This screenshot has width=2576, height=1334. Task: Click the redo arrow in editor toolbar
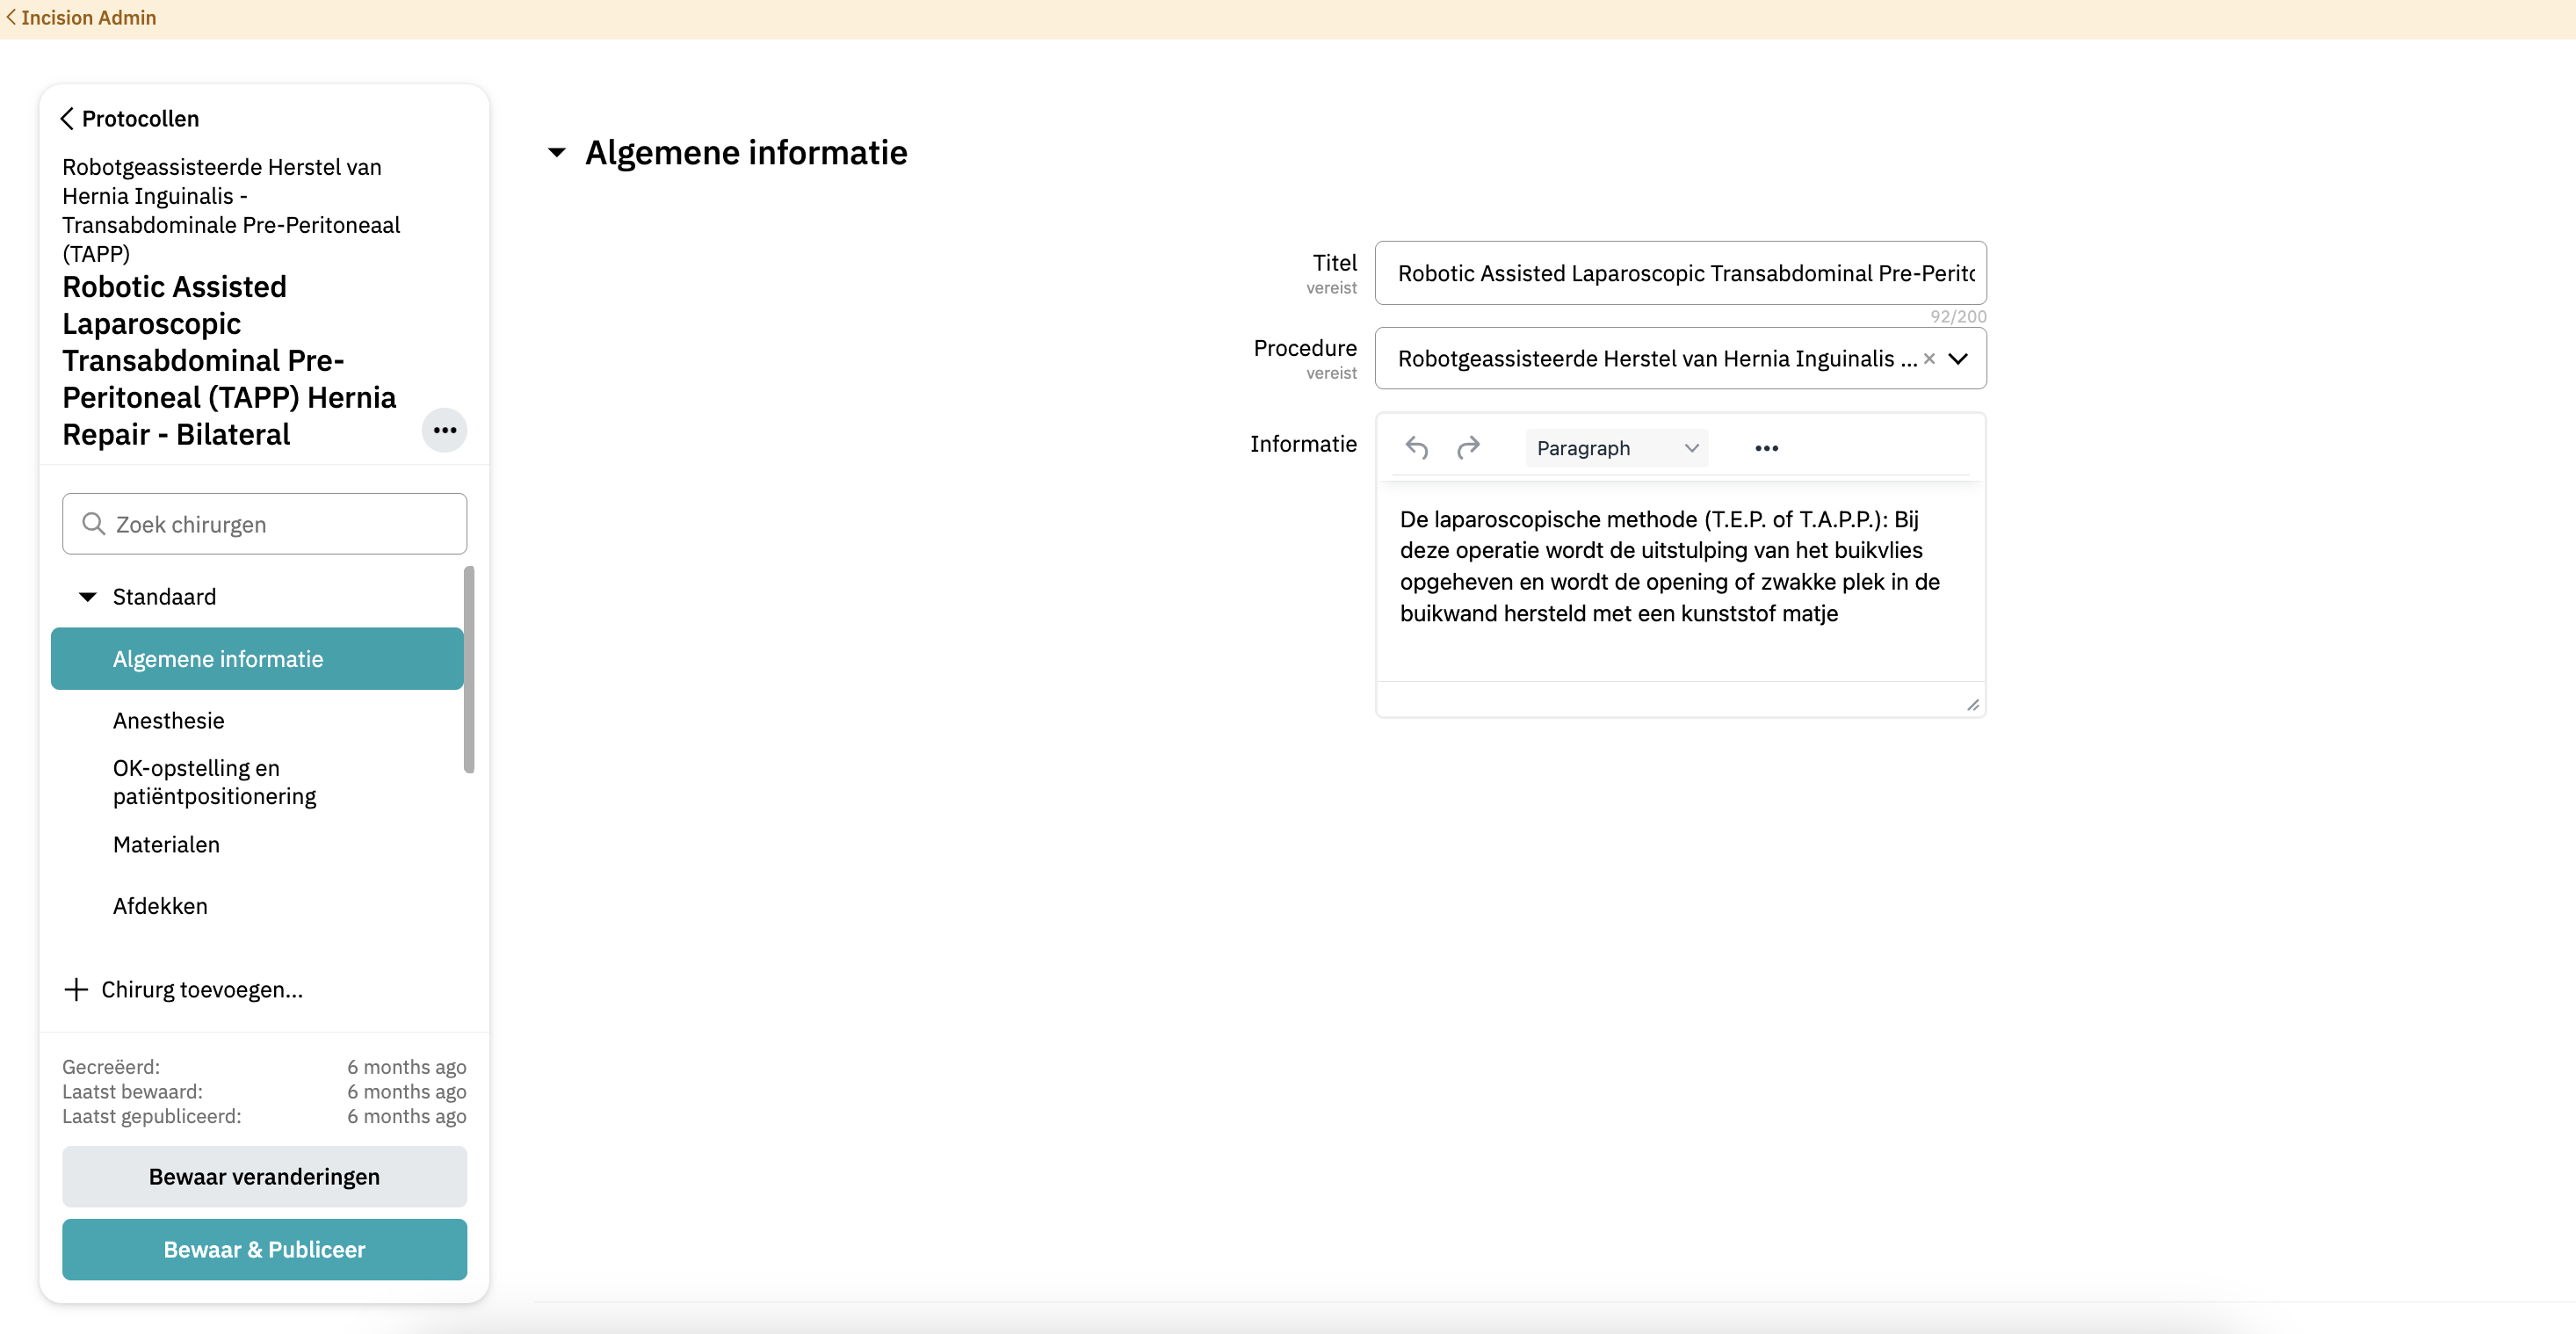click(x=1467, y=448)
